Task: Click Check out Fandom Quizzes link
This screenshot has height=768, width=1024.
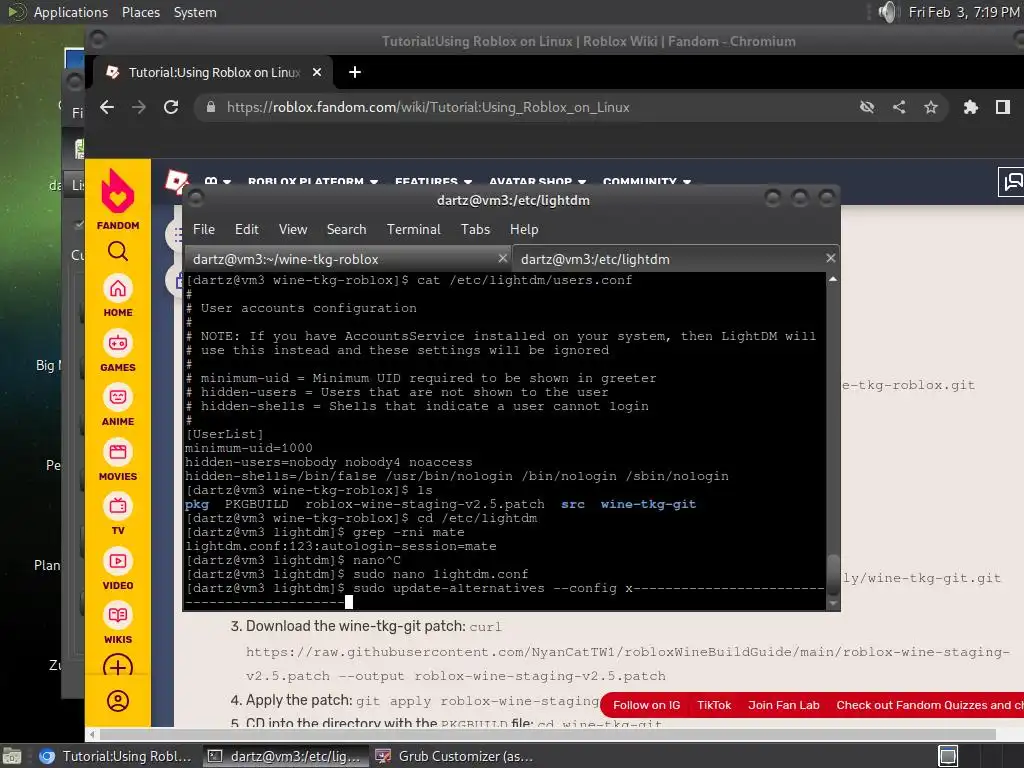Action: [x=930, y=705]
